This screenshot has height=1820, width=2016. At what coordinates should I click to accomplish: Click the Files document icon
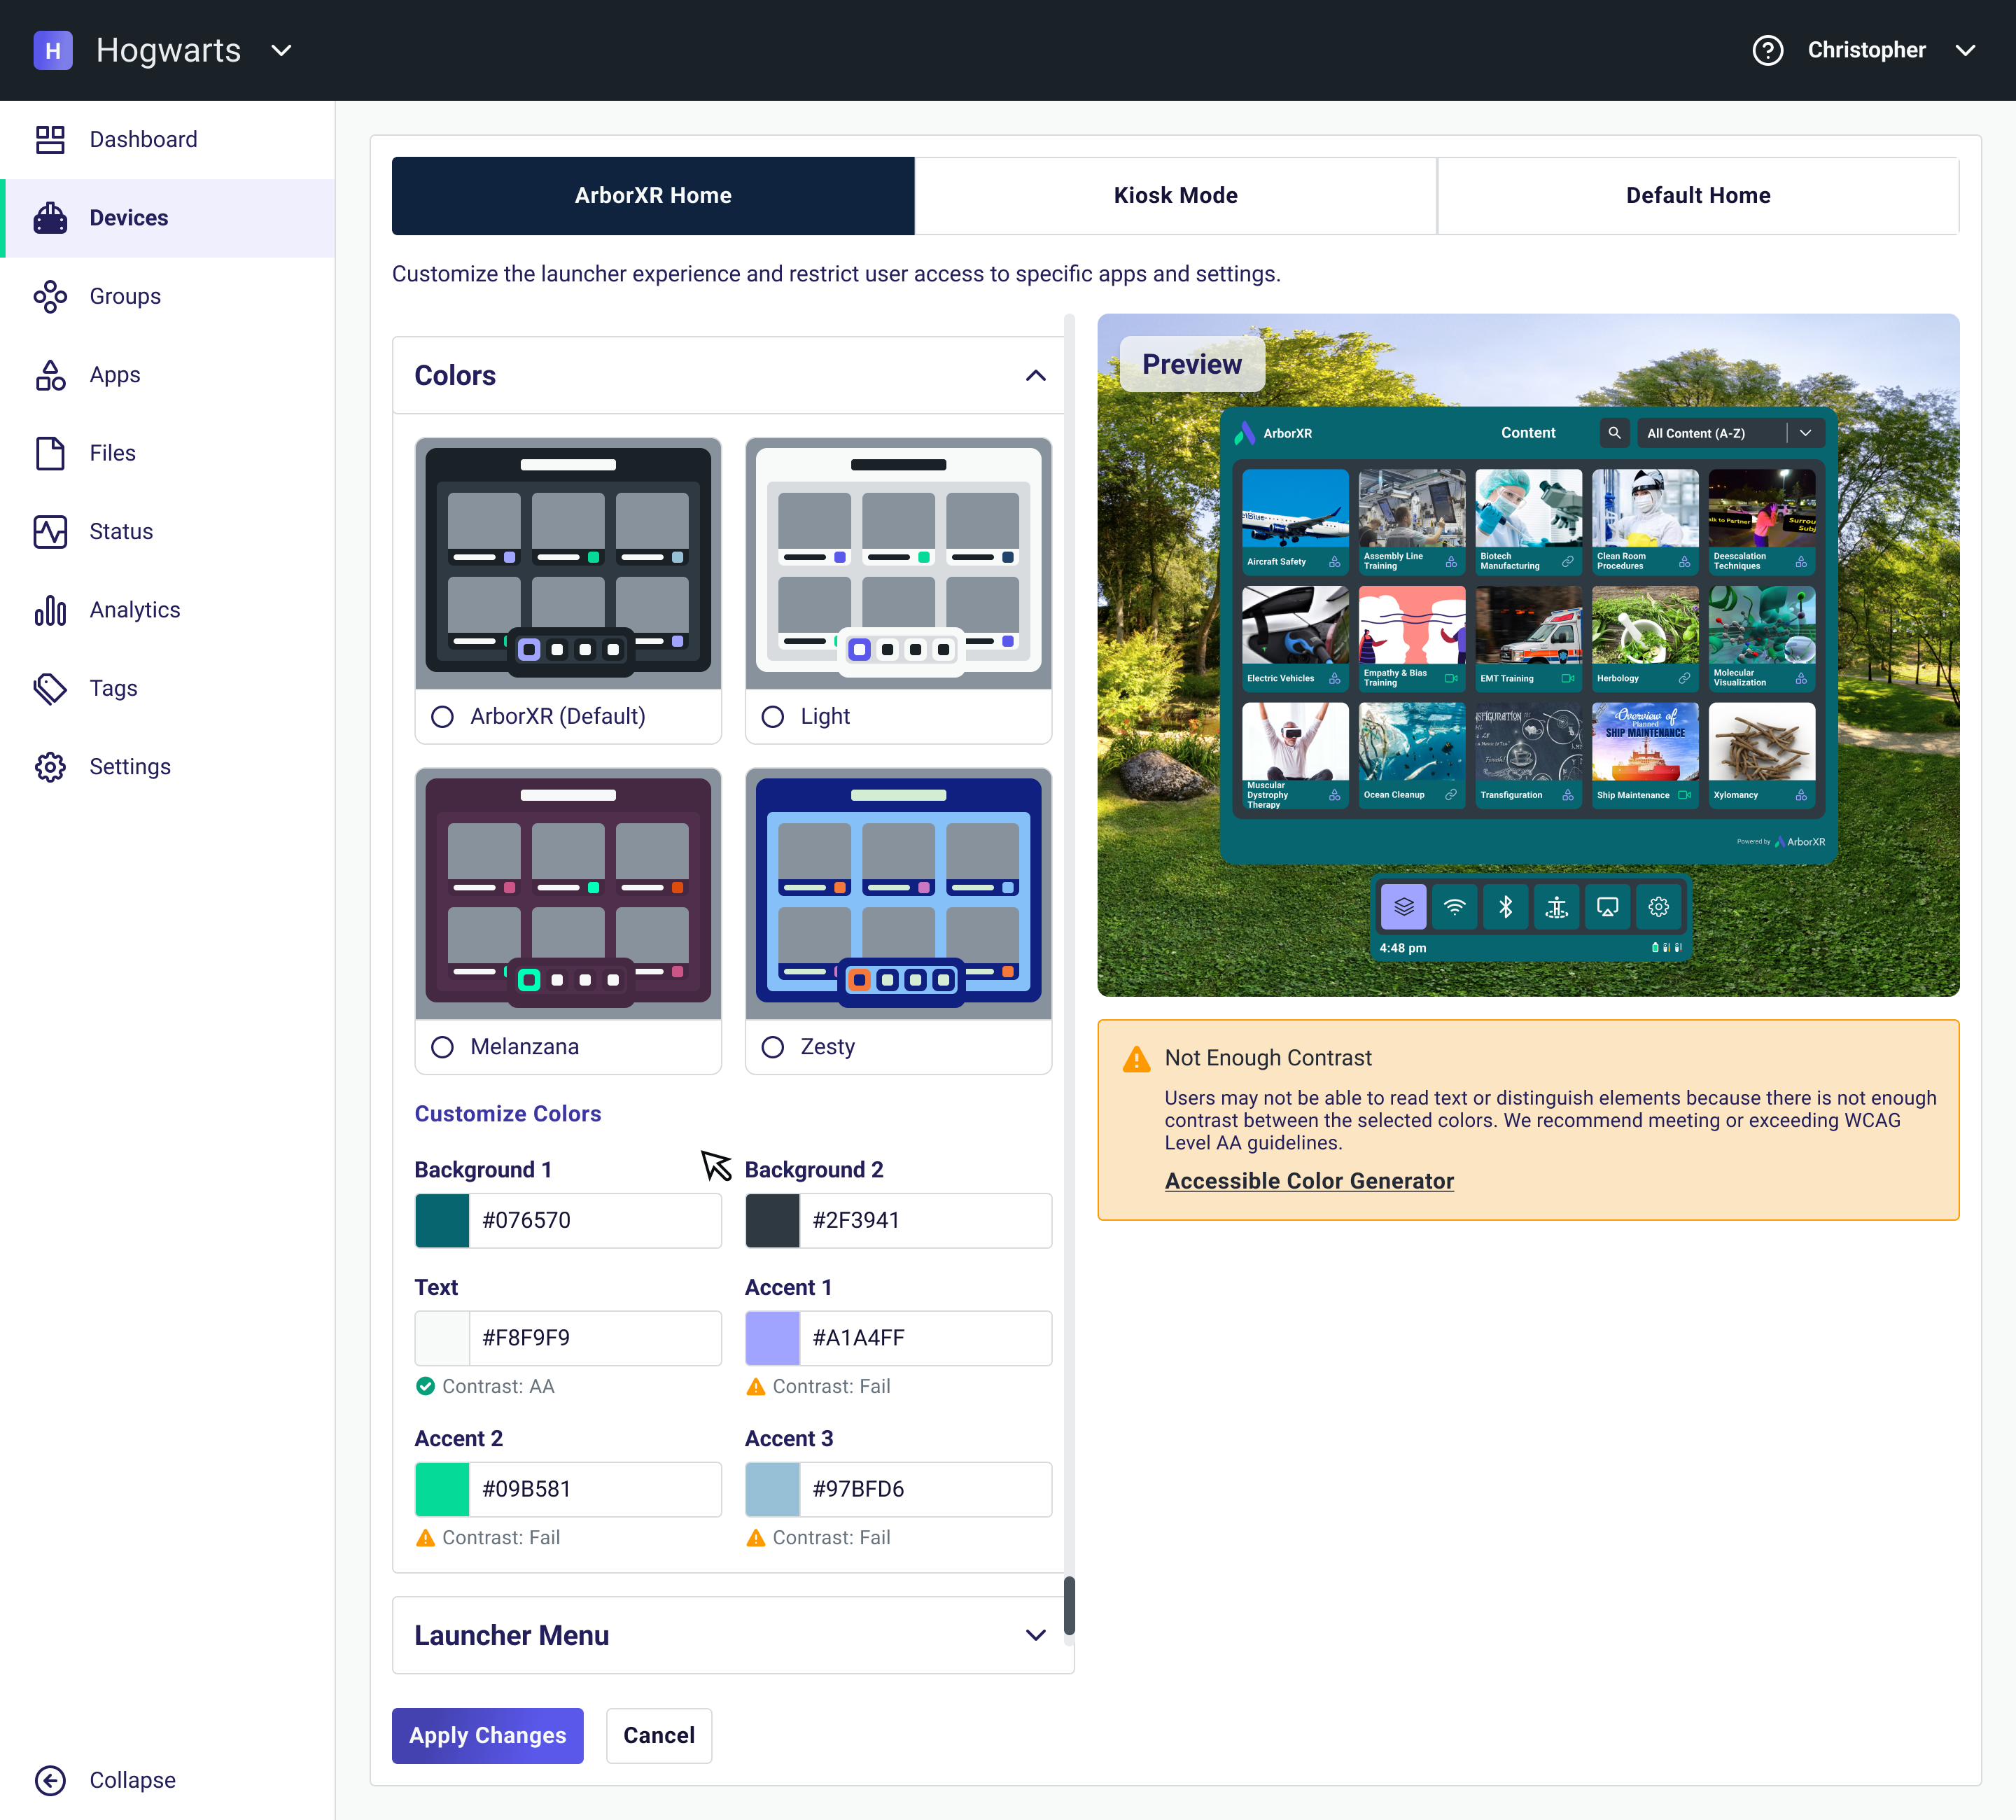(x=50, y=453)
